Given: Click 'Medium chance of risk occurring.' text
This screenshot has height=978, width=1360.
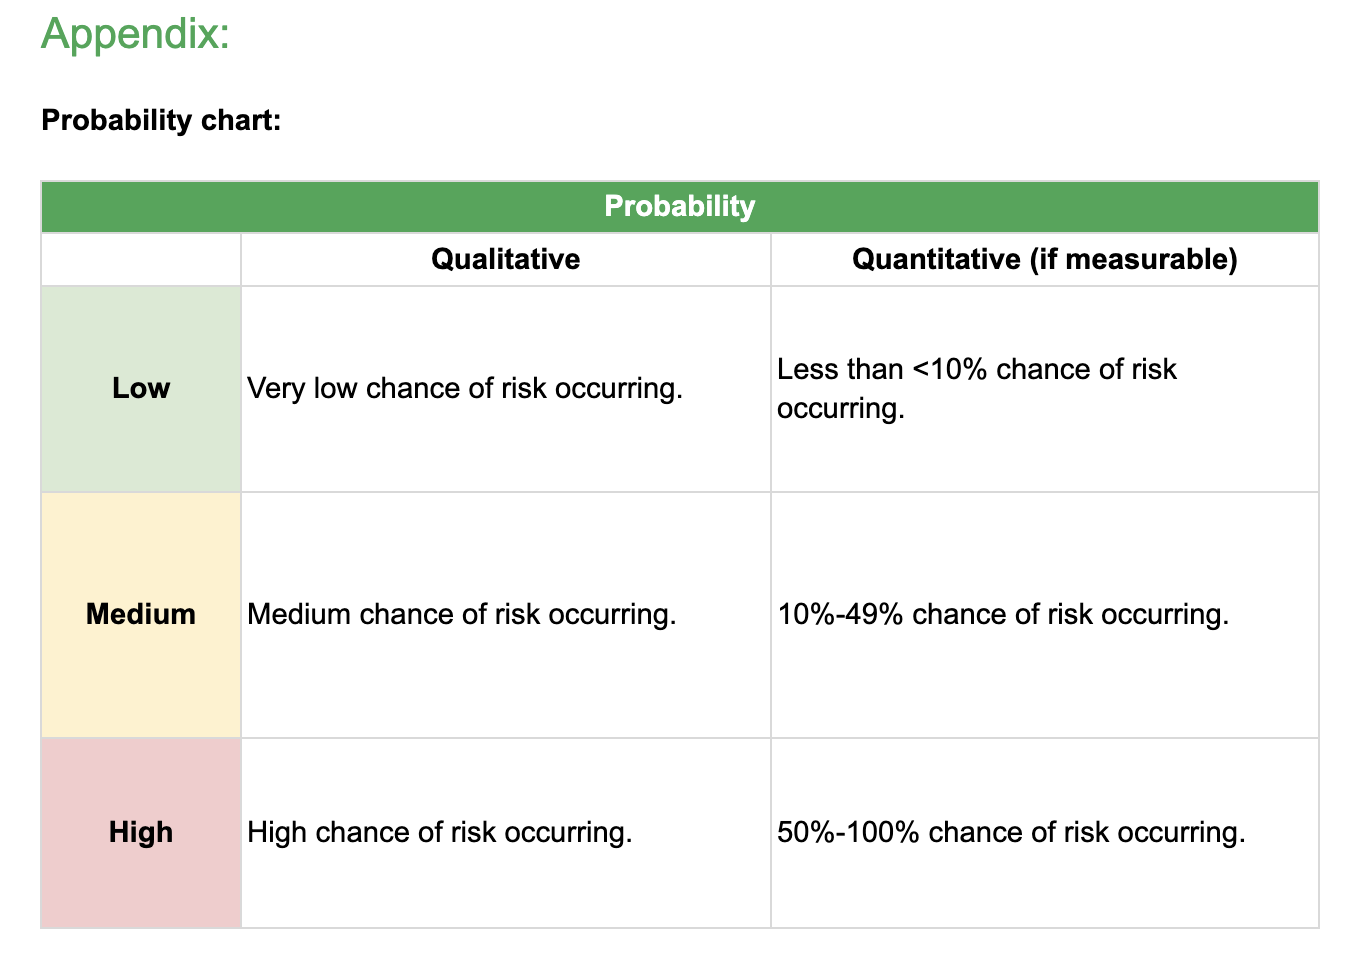Looking at the screenshot, I should [x=461, y=614].
